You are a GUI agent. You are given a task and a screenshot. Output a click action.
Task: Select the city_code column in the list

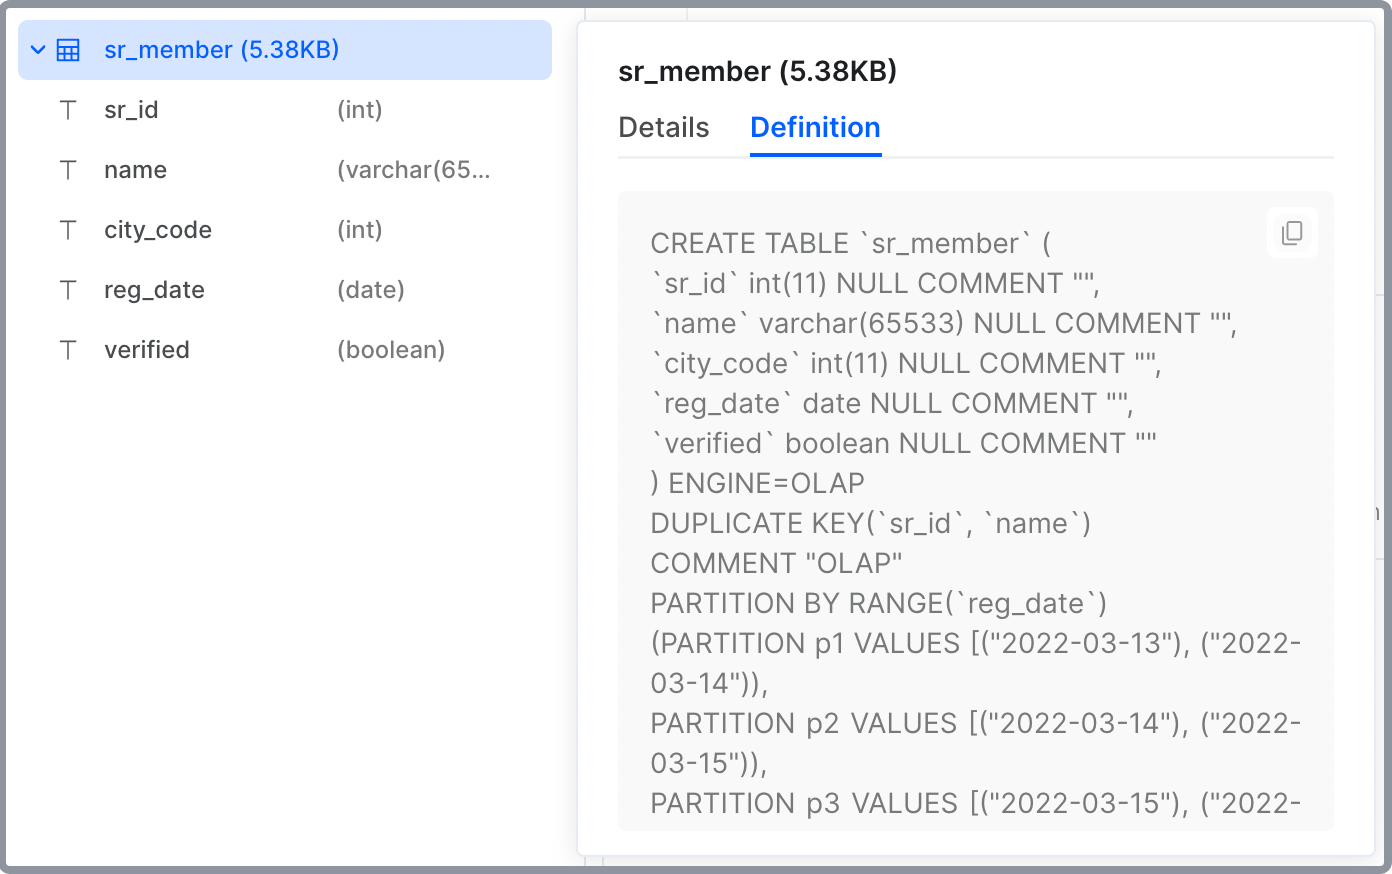click(158, 230)
